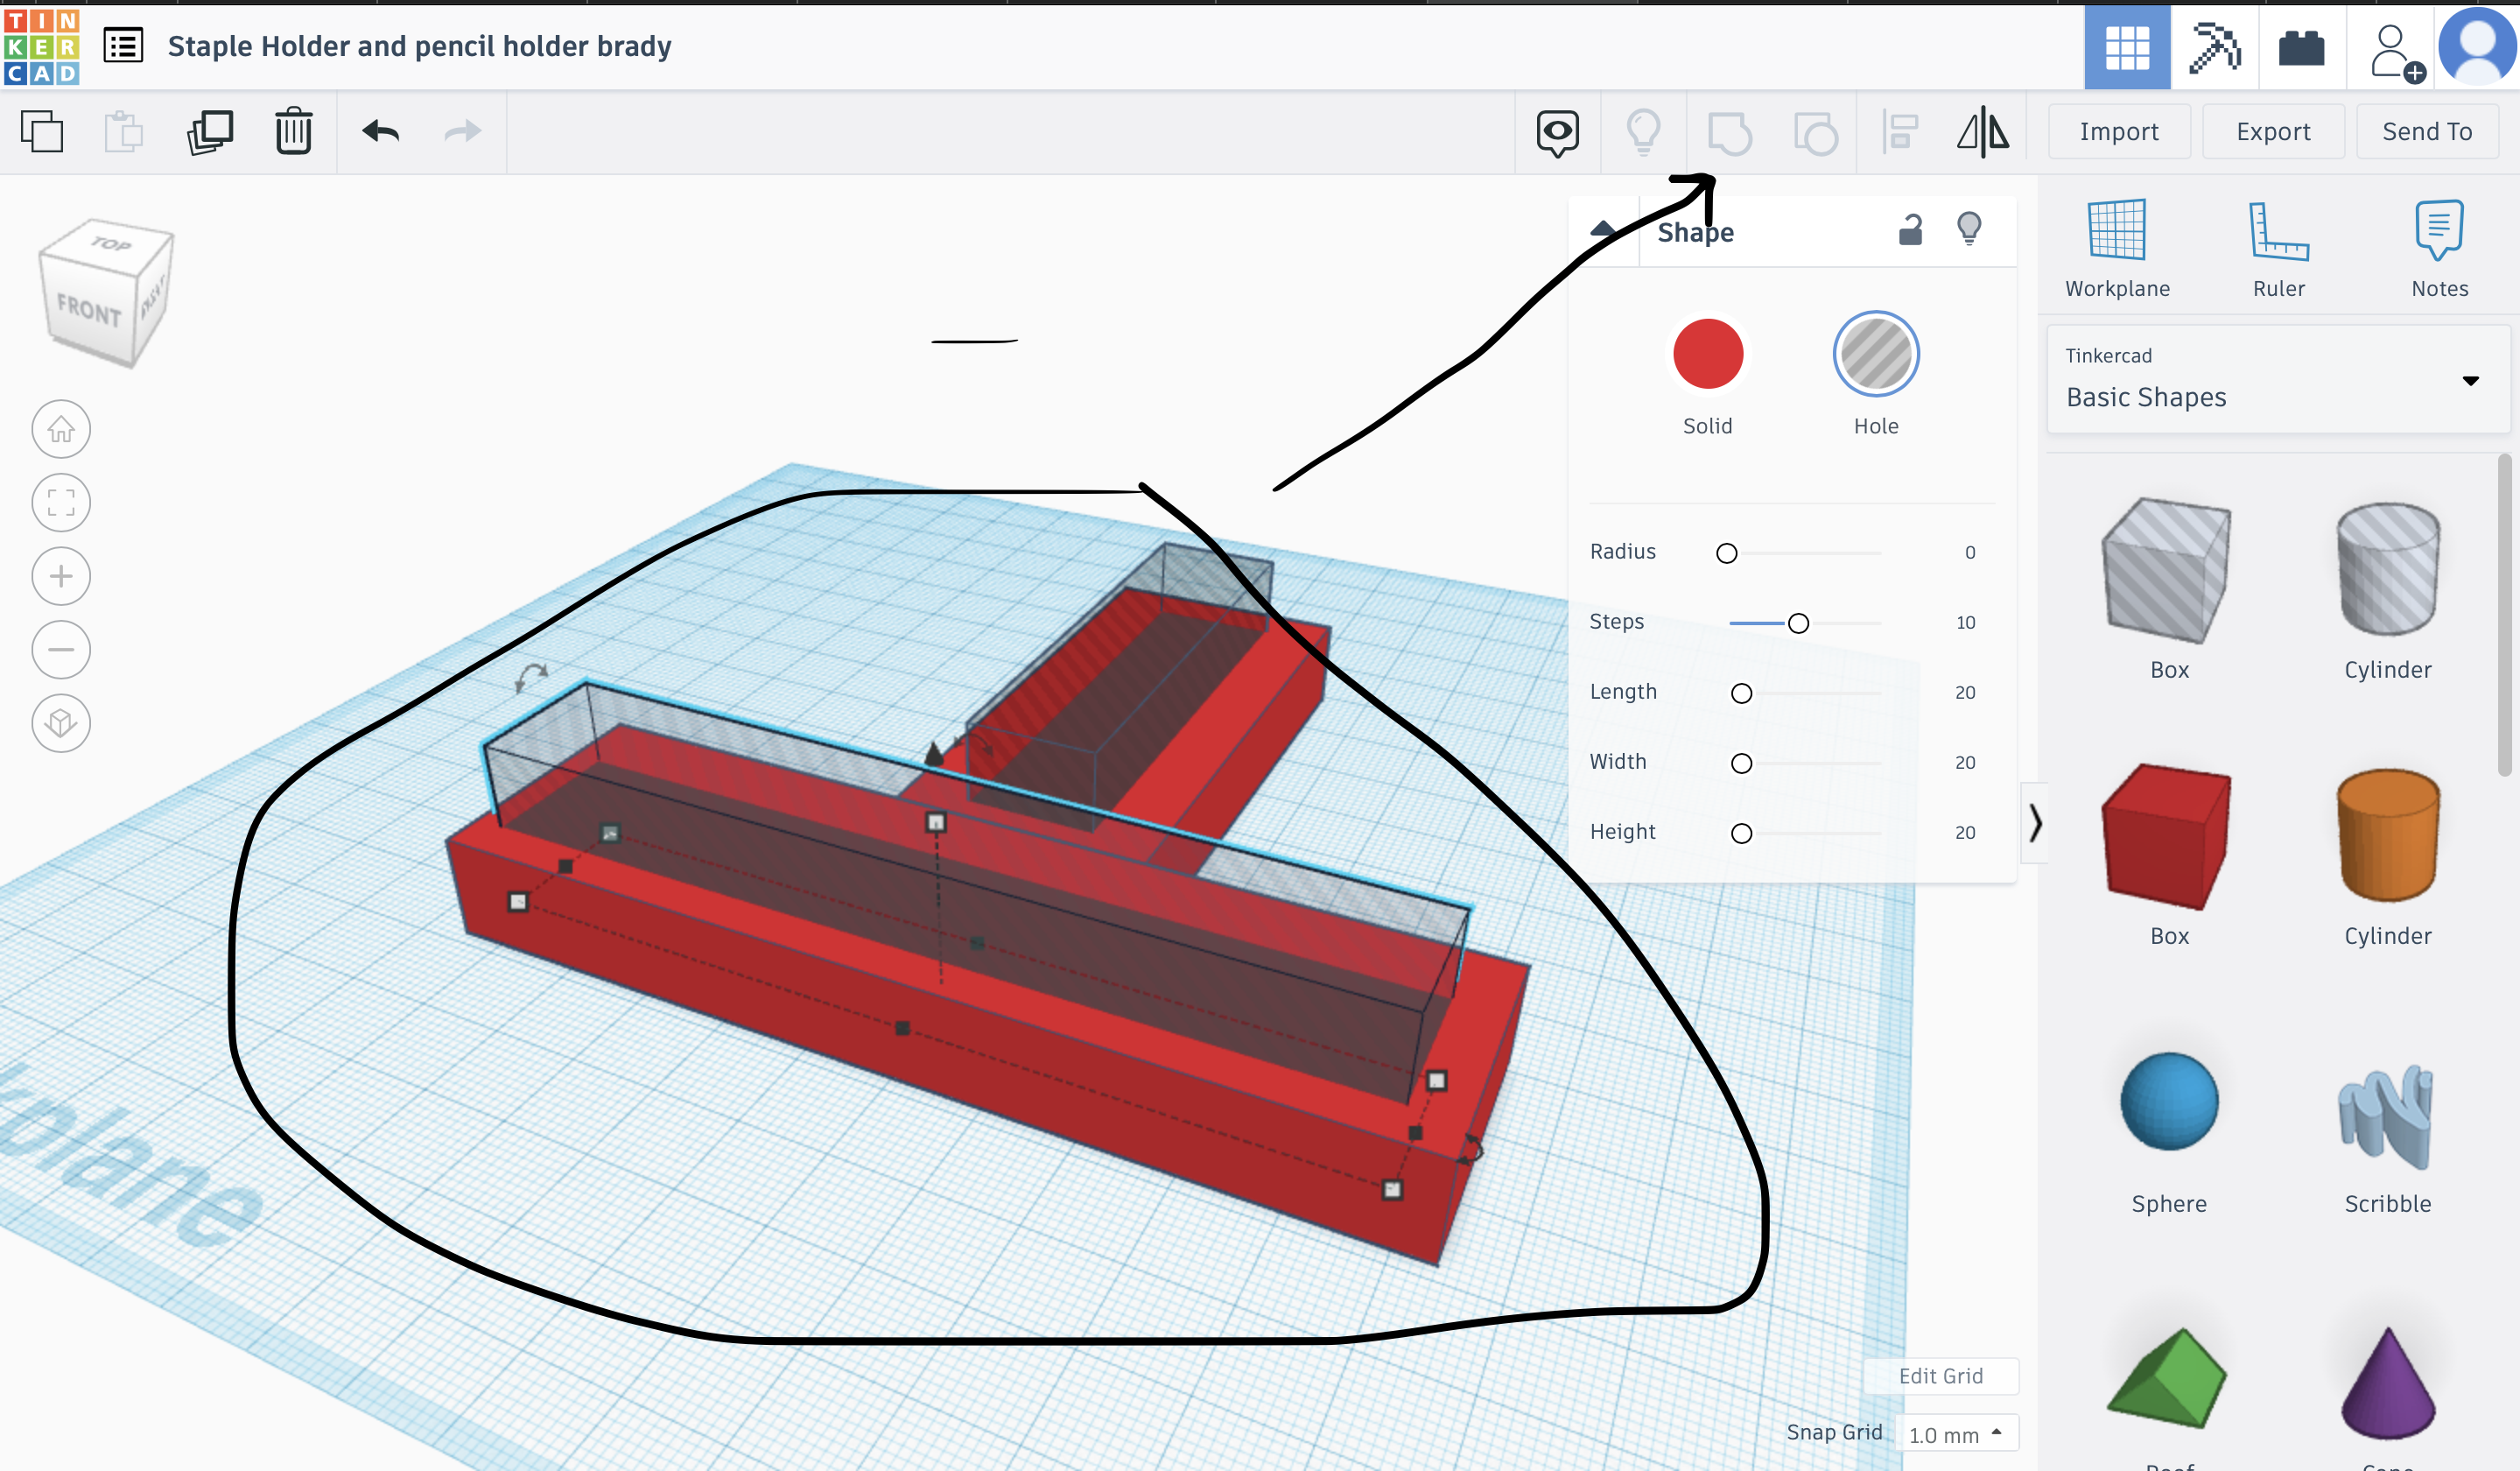Viewport: 2520px width, 1471px height.
Task: Group the selected shapes
Action: pos(1729,132)
